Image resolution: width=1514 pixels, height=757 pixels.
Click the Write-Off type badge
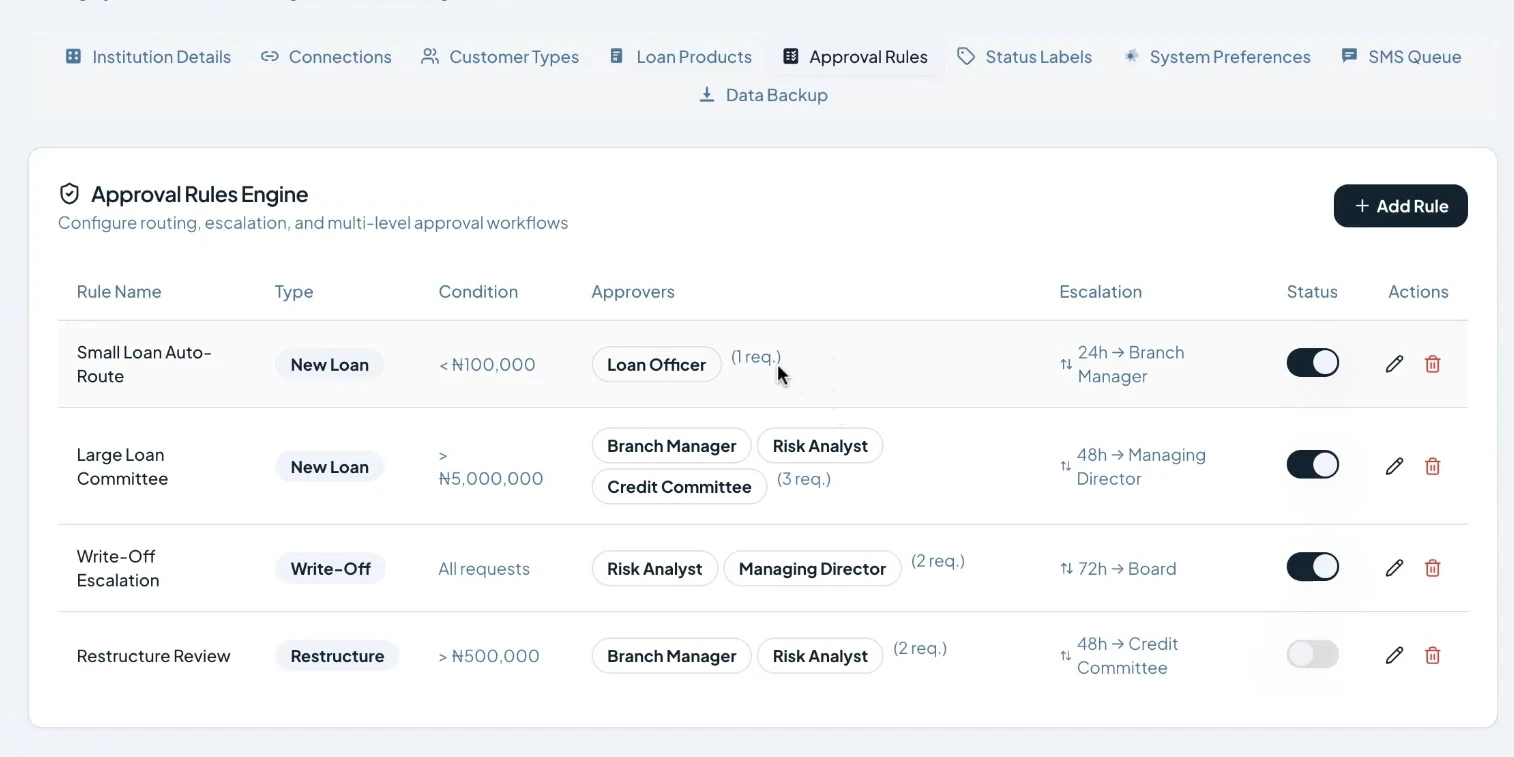click(x=330, y=569)
